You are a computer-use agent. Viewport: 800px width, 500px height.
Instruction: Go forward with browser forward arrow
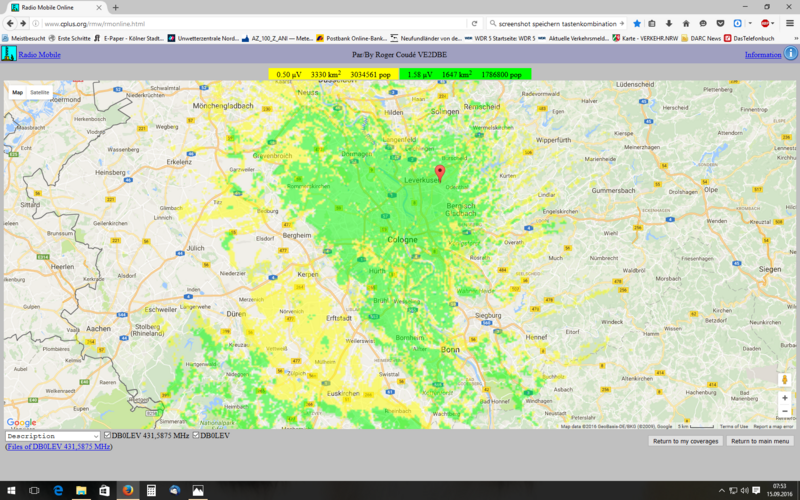[23, 23]
